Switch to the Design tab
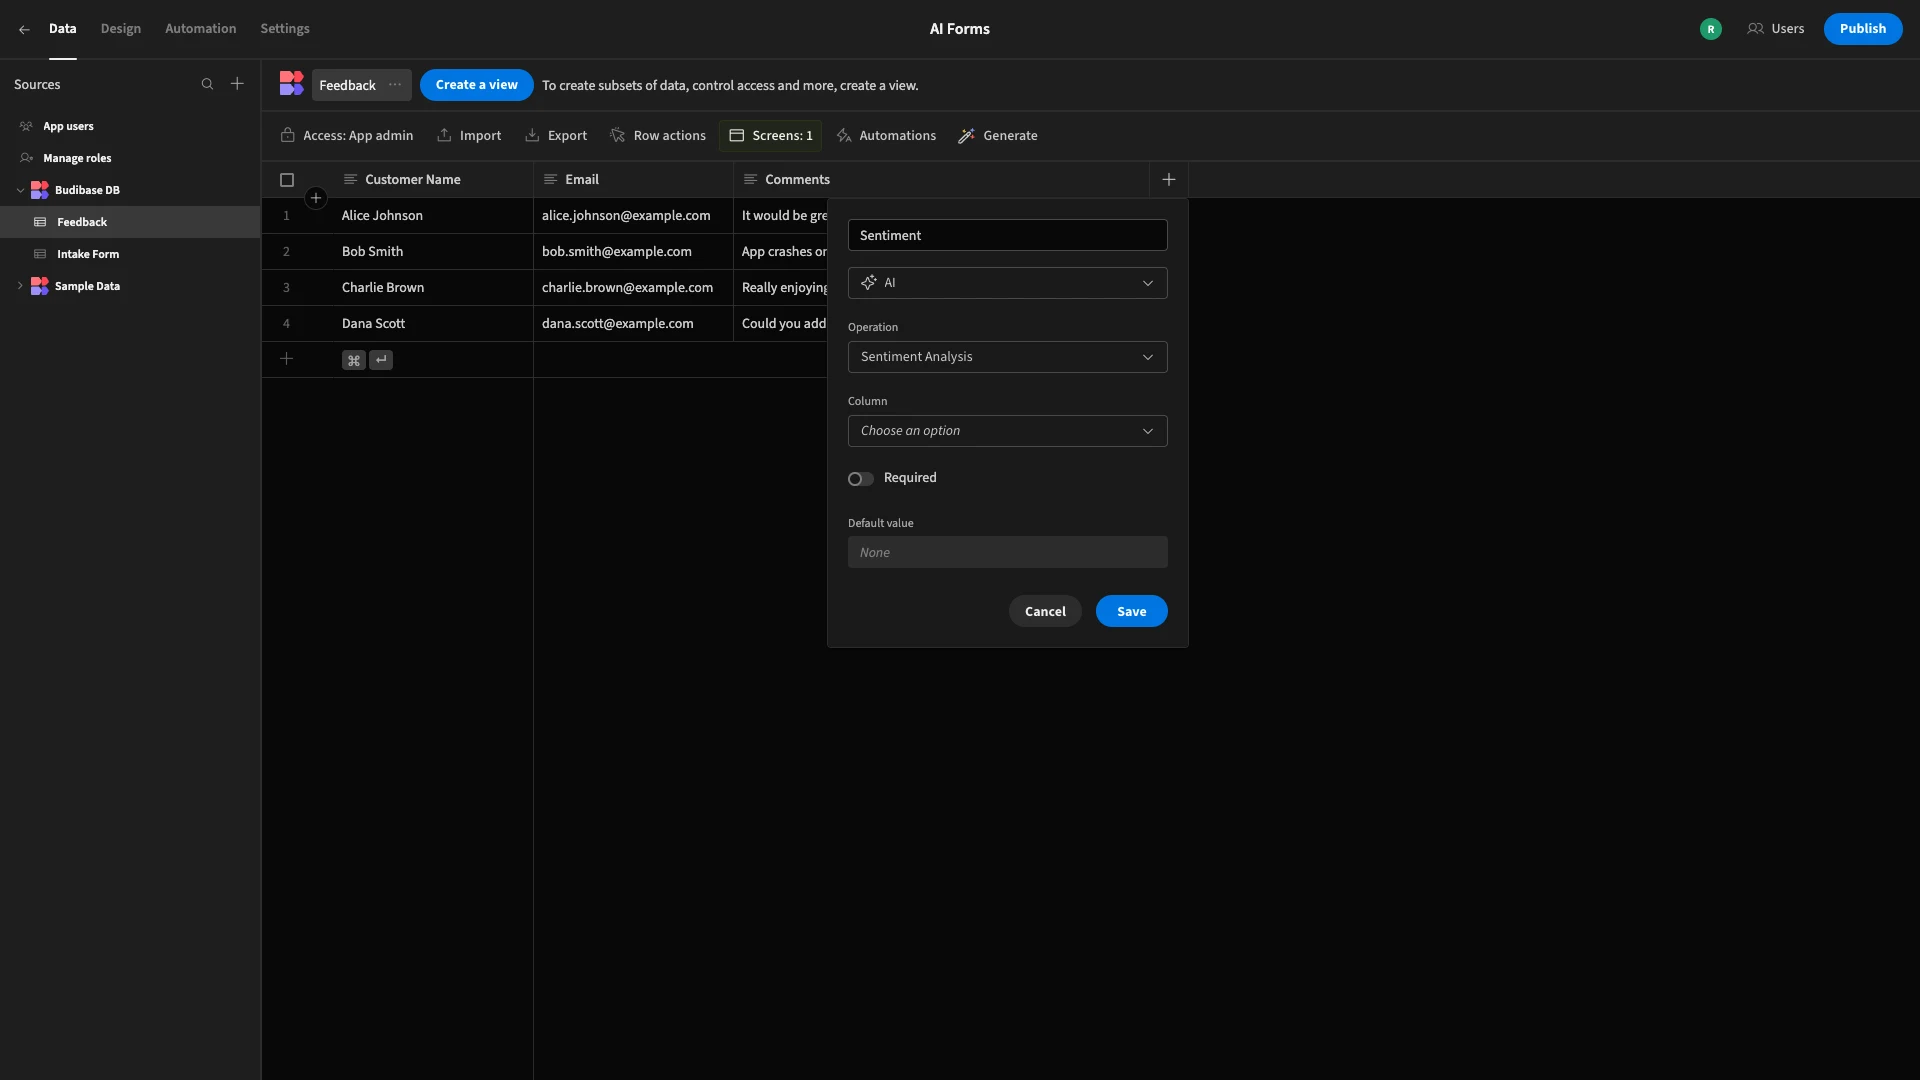1920x1080 pixels. pos(121,29)
